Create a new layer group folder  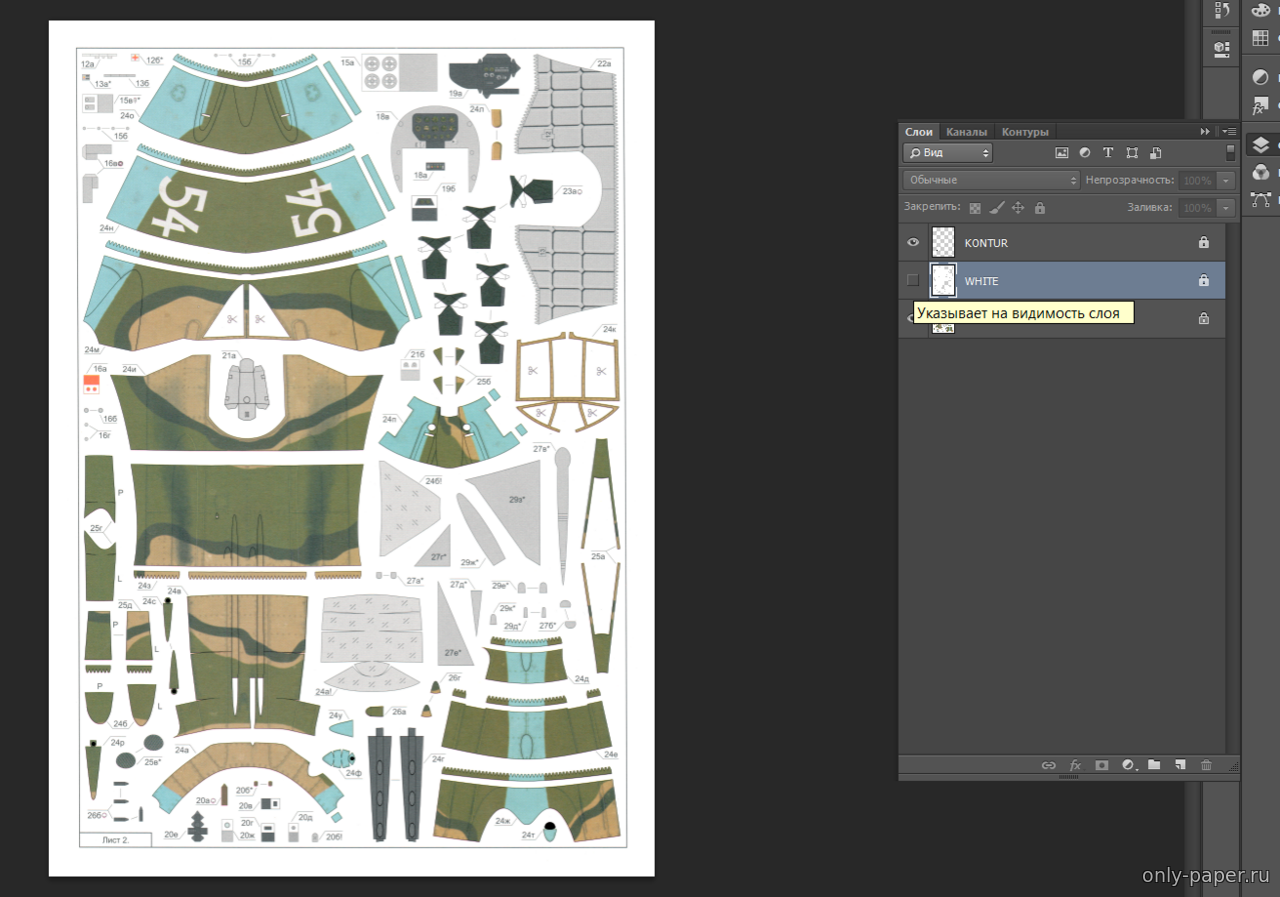point(1154,765)
